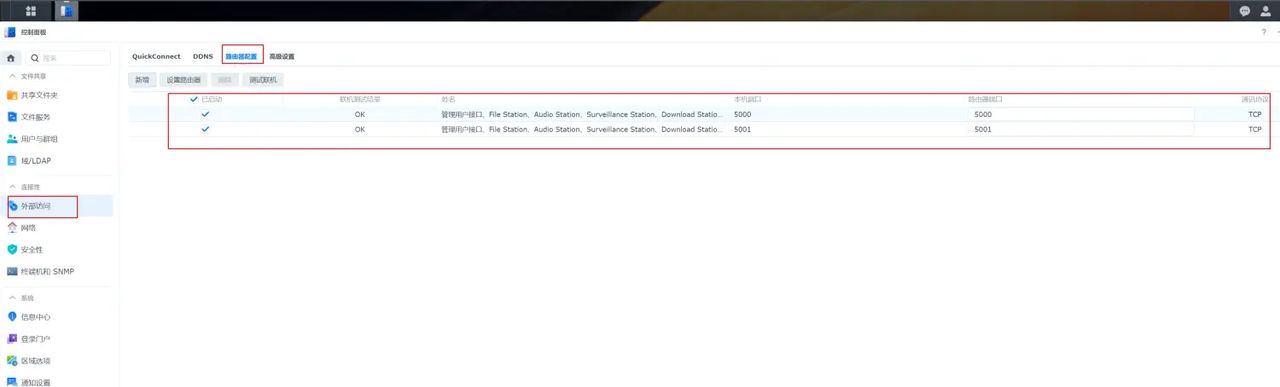Go to control panel home icon

point(11,58)
